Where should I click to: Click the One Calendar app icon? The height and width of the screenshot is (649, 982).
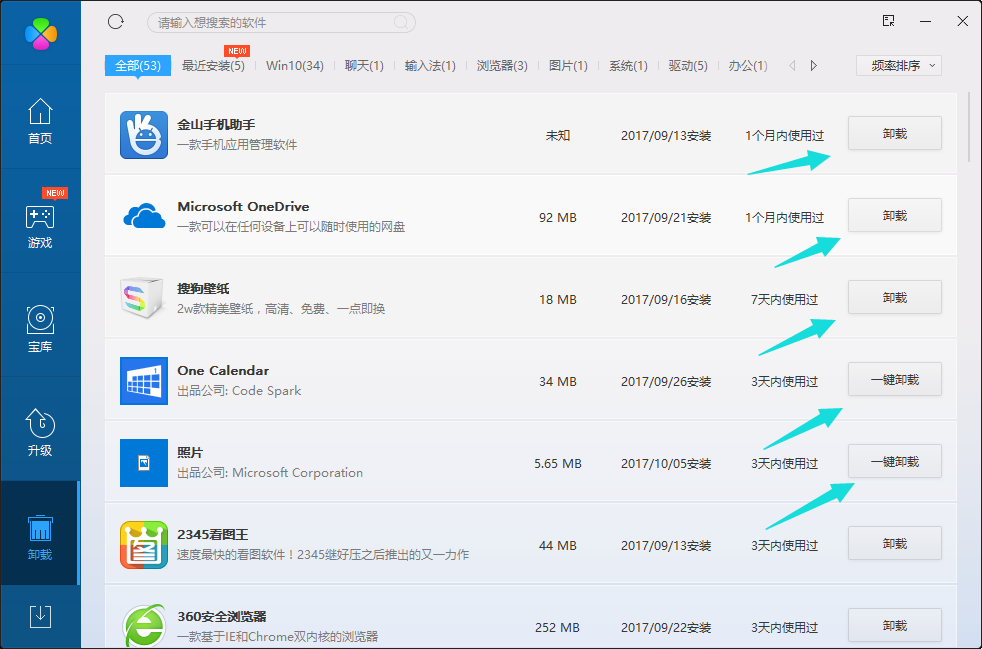[x=143, y=379]
